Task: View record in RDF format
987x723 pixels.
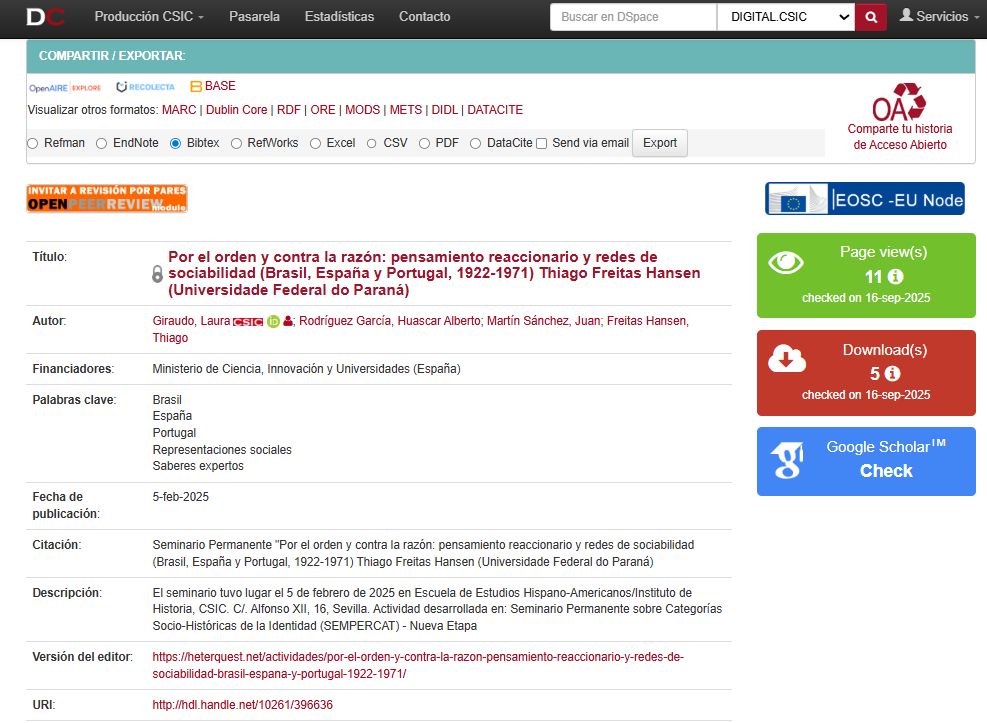Action: point(289,109)
